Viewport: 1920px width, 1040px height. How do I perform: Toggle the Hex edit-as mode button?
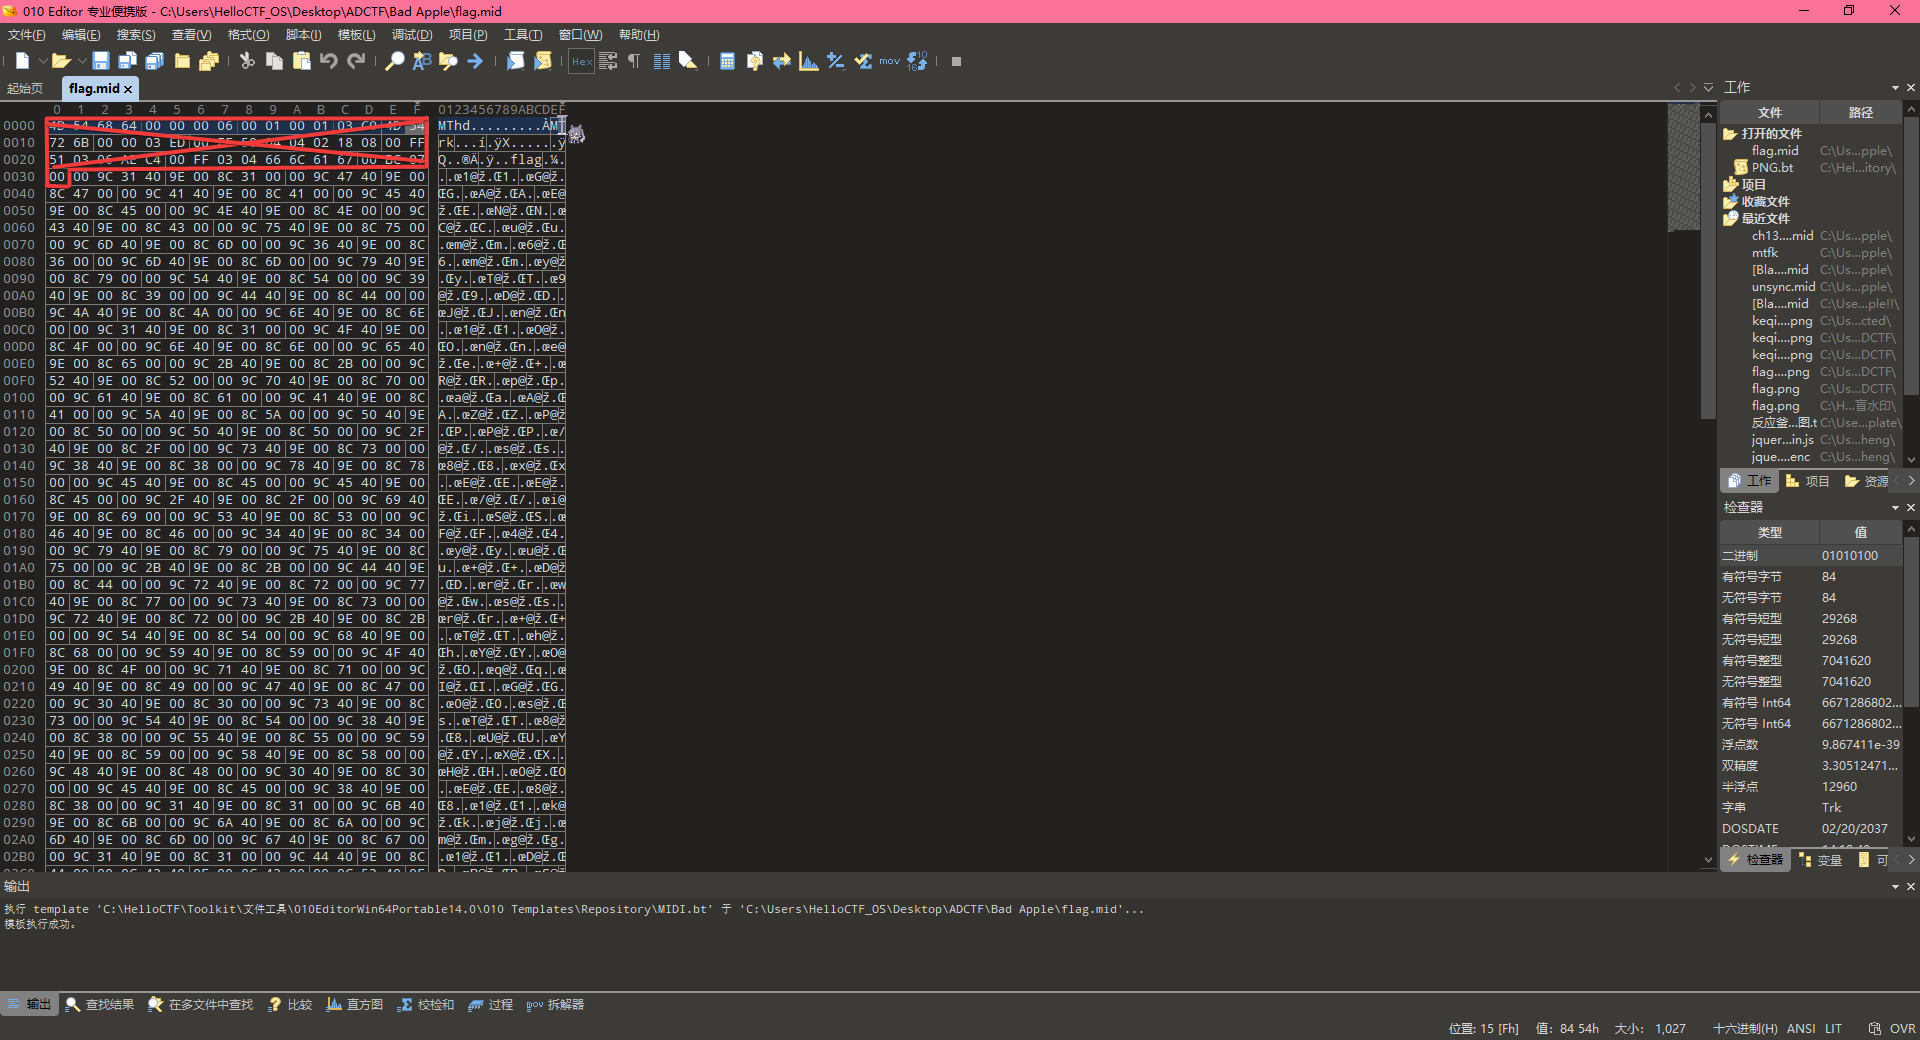click(x=581, y=61)
